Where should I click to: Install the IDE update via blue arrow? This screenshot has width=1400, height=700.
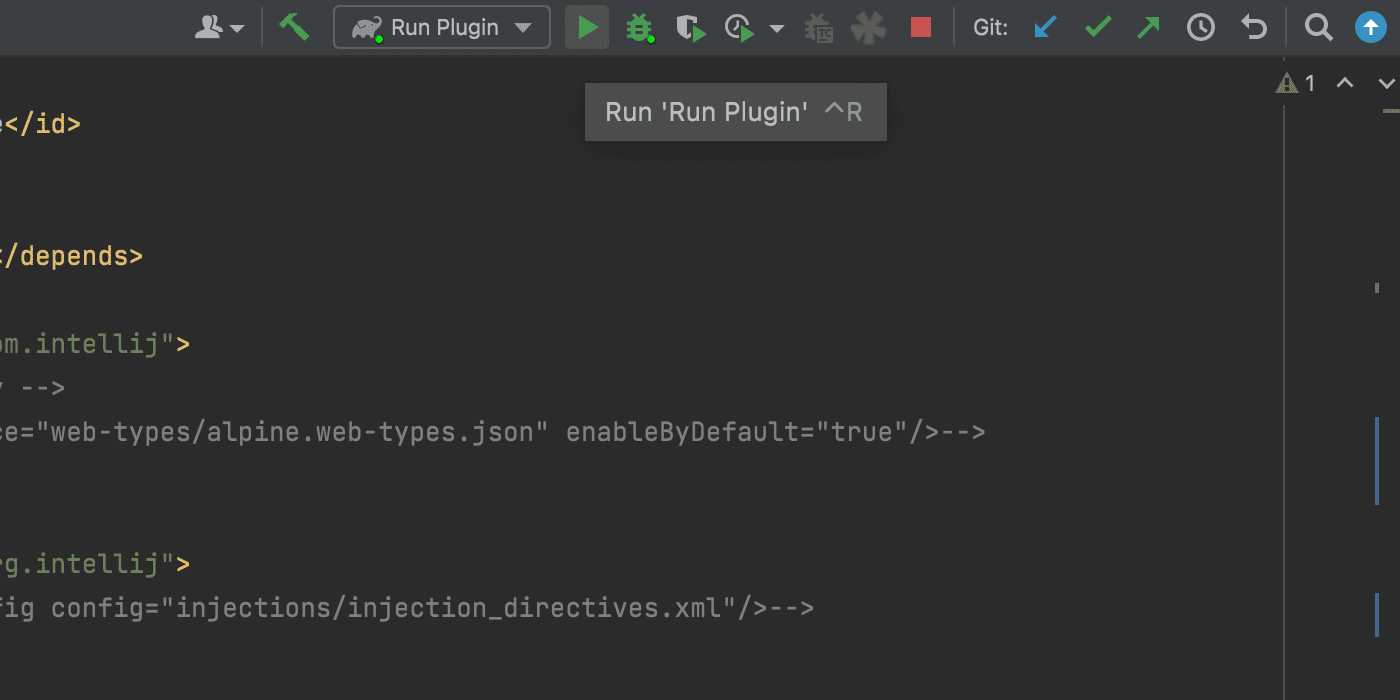(1370, 27)
